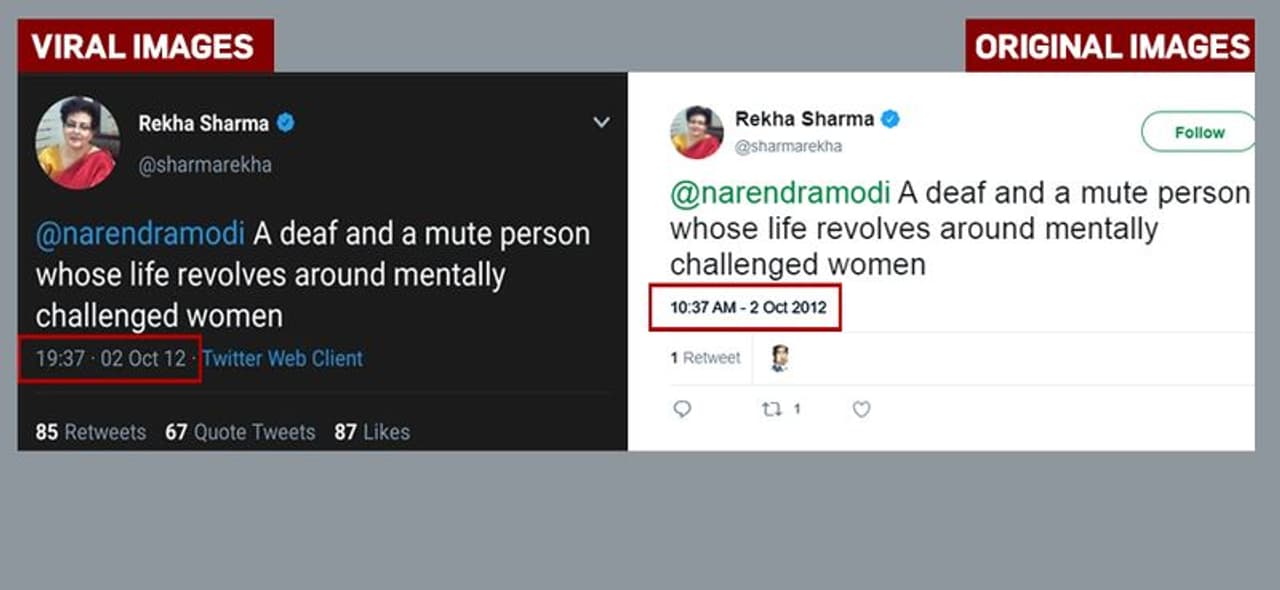Open the retweeter's small avatar beside 1 Retweet
Image resolution: width=1280 pixels, height=590 pixels.
[x=780, y=358]
